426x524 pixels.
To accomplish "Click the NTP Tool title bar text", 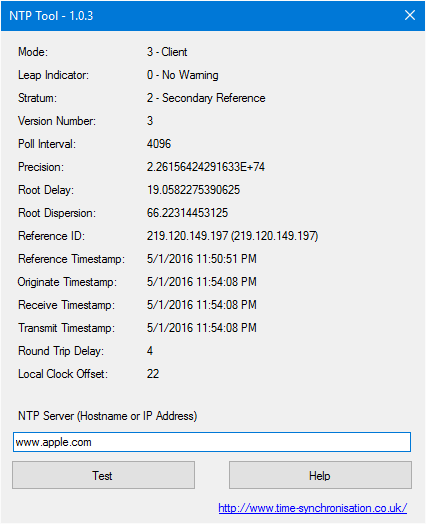I will pos(51,16).
